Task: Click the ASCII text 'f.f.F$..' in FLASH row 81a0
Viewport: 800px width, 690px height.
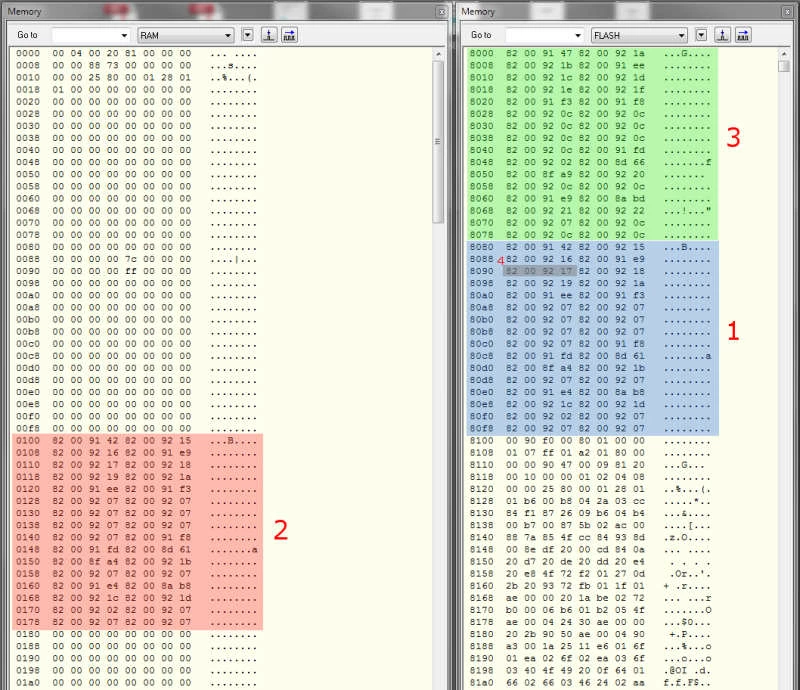Action: tap(687, 682)
